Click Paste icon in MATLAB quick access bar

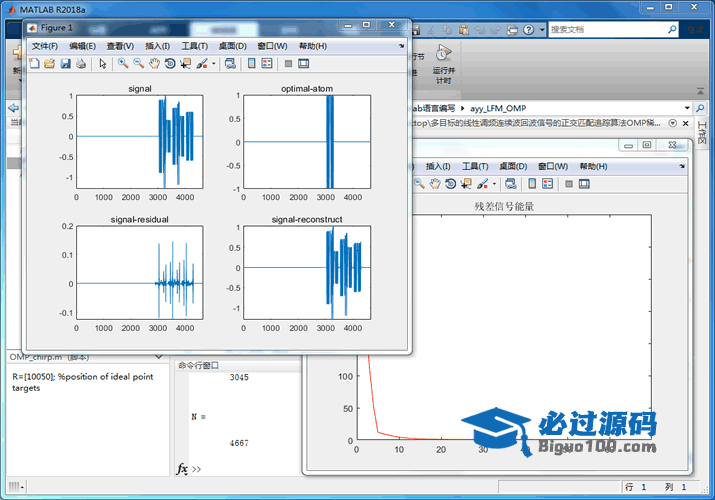[464, 30]
